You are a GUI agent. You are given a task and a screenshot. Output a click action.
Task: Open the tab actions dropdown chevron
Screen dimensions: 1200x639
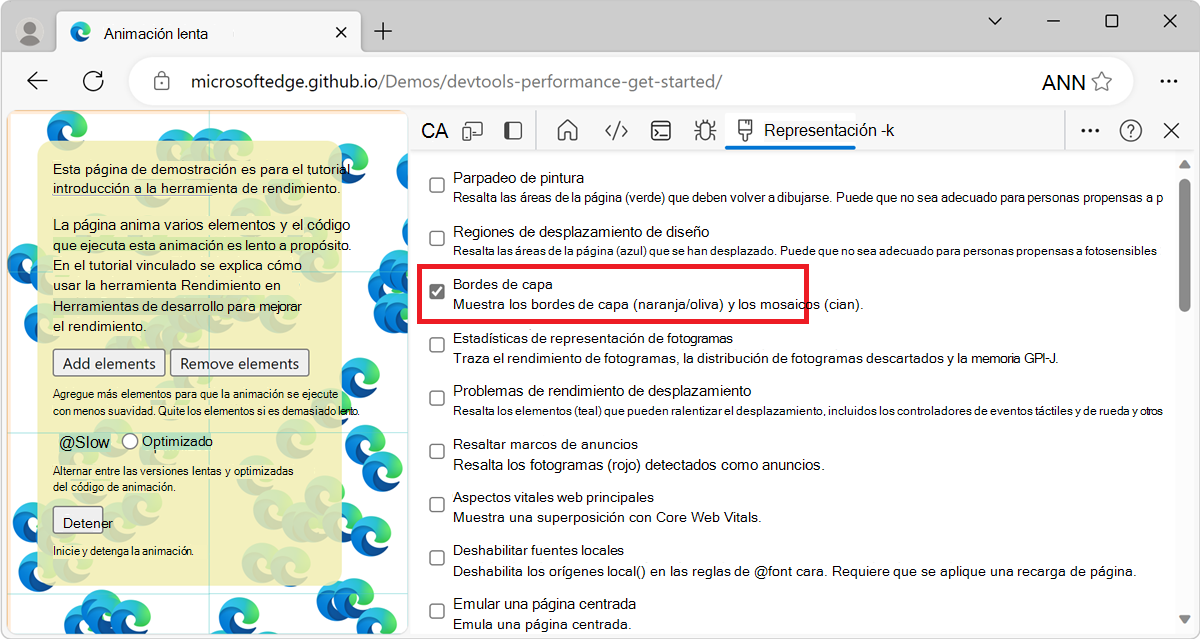[x=995, y=21]
